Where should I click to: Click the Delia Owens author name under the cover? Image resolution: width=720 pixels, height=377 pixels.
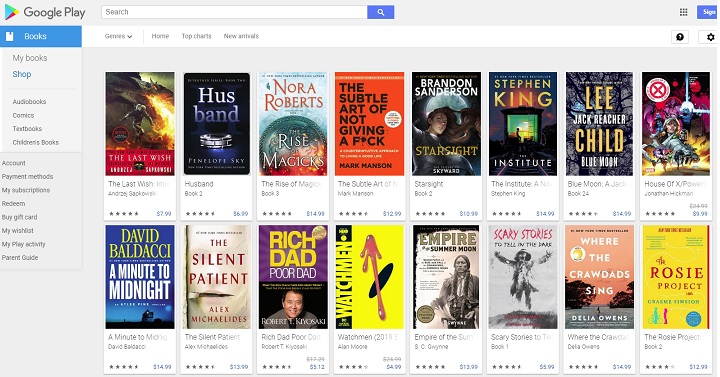coord(583,347)
